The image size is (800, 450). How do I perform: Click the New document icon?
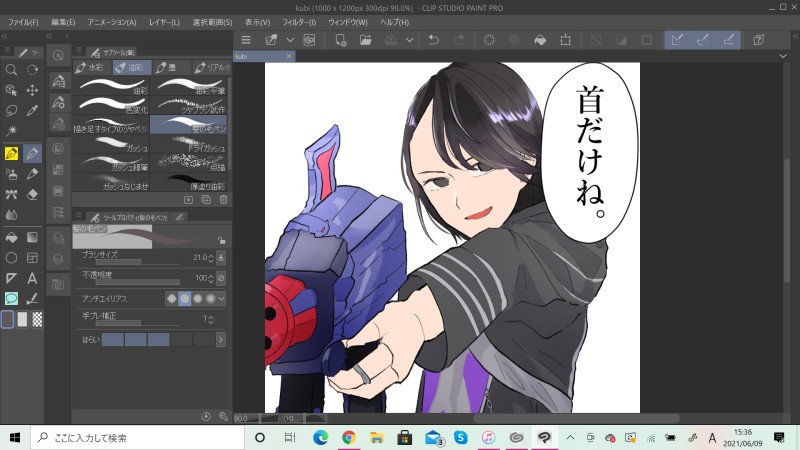coord(340,40)
